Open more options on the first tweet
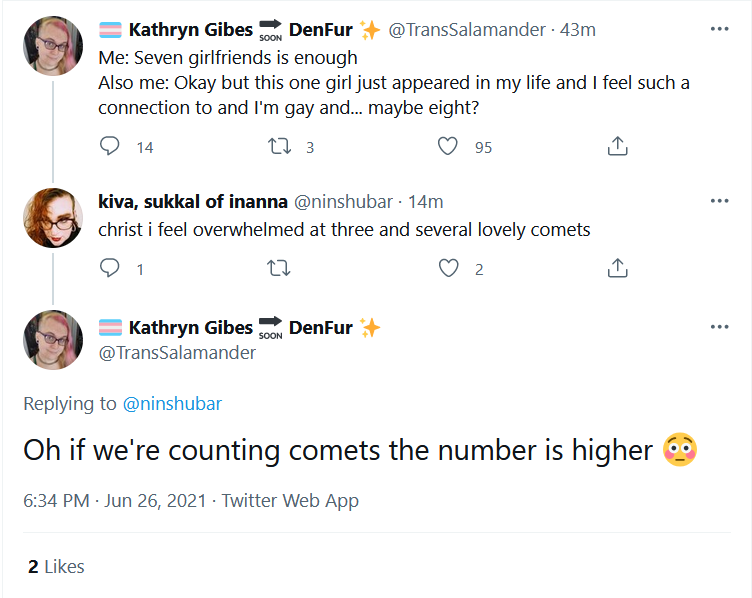752x598 pixels. (719, 29)
